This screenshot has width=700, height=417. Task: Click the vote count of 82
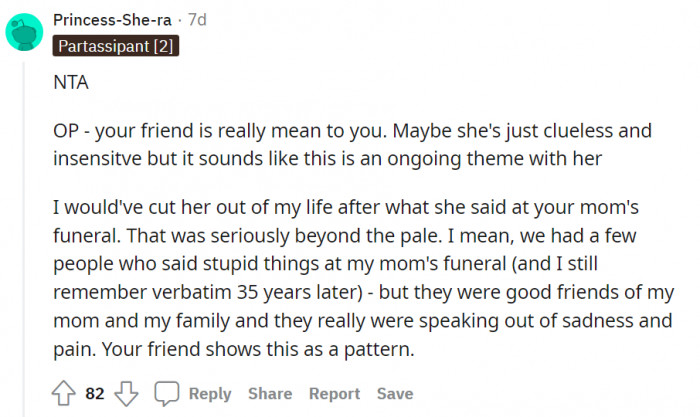tap(94, 394)
